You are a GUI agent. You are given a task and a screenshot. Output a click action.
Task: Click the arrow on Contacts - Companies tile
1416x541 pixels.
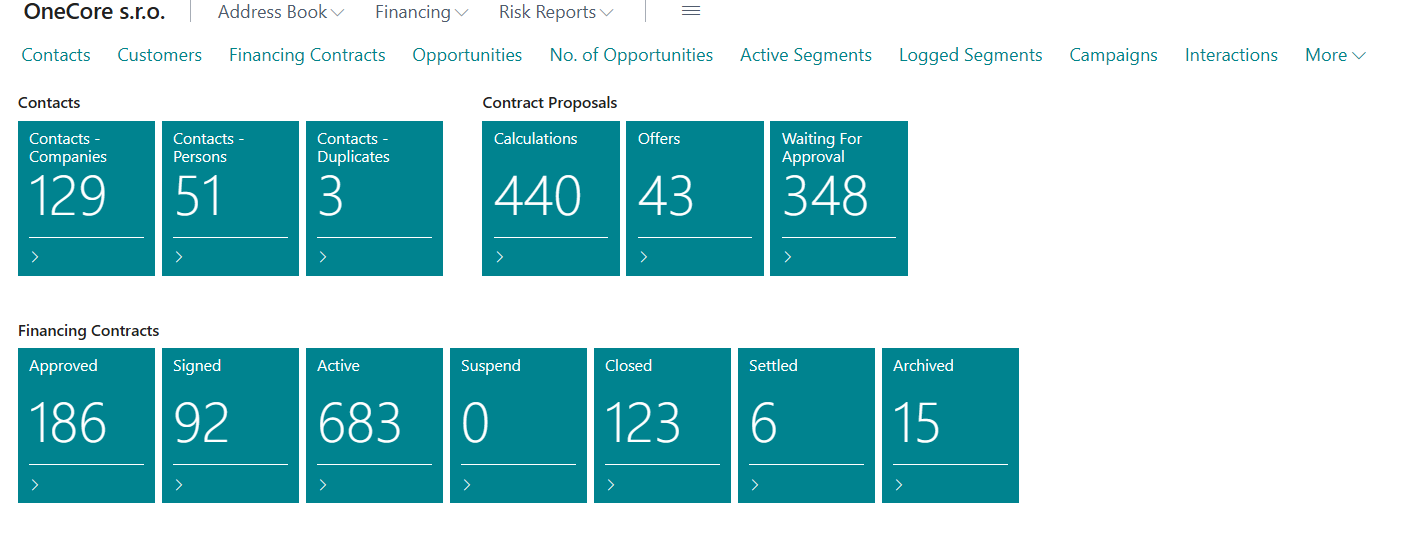pyautogui.click(x=35, y=257)
